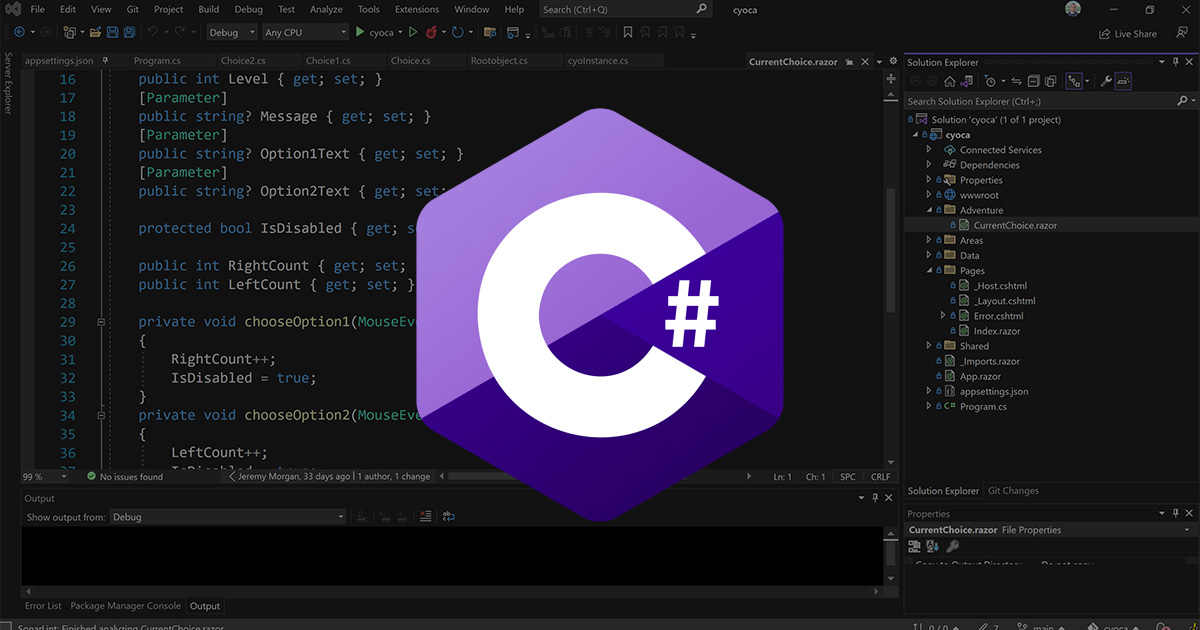Screen dimensions: 1200x630
Task: Open Solution Explorer home view
Action: (x=950, y=82)
